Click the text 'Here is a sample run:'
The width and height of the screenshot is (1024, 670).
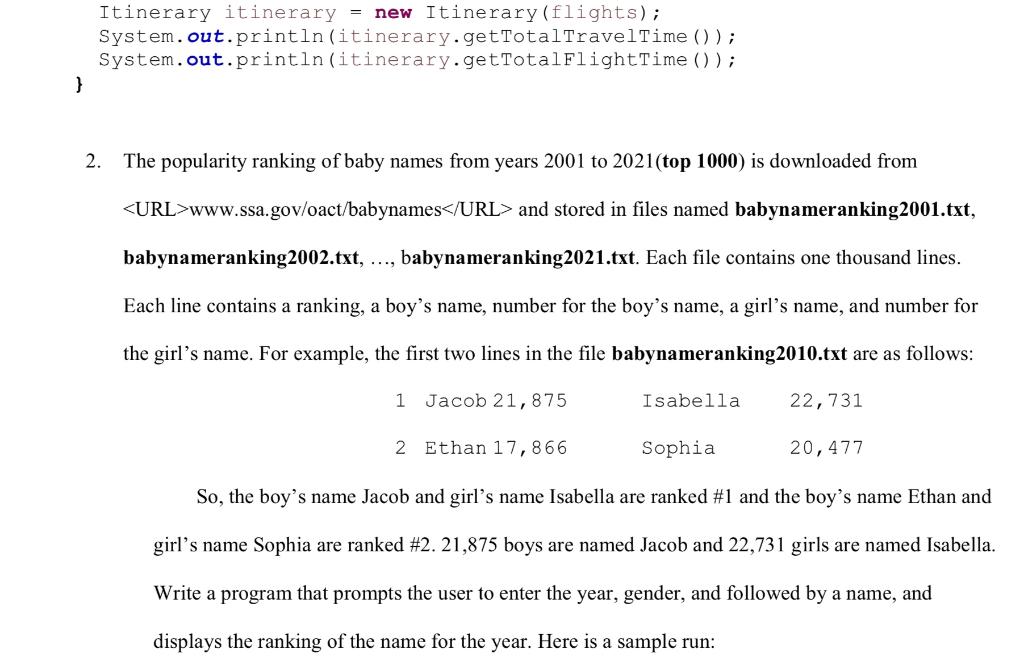point(626,642)
